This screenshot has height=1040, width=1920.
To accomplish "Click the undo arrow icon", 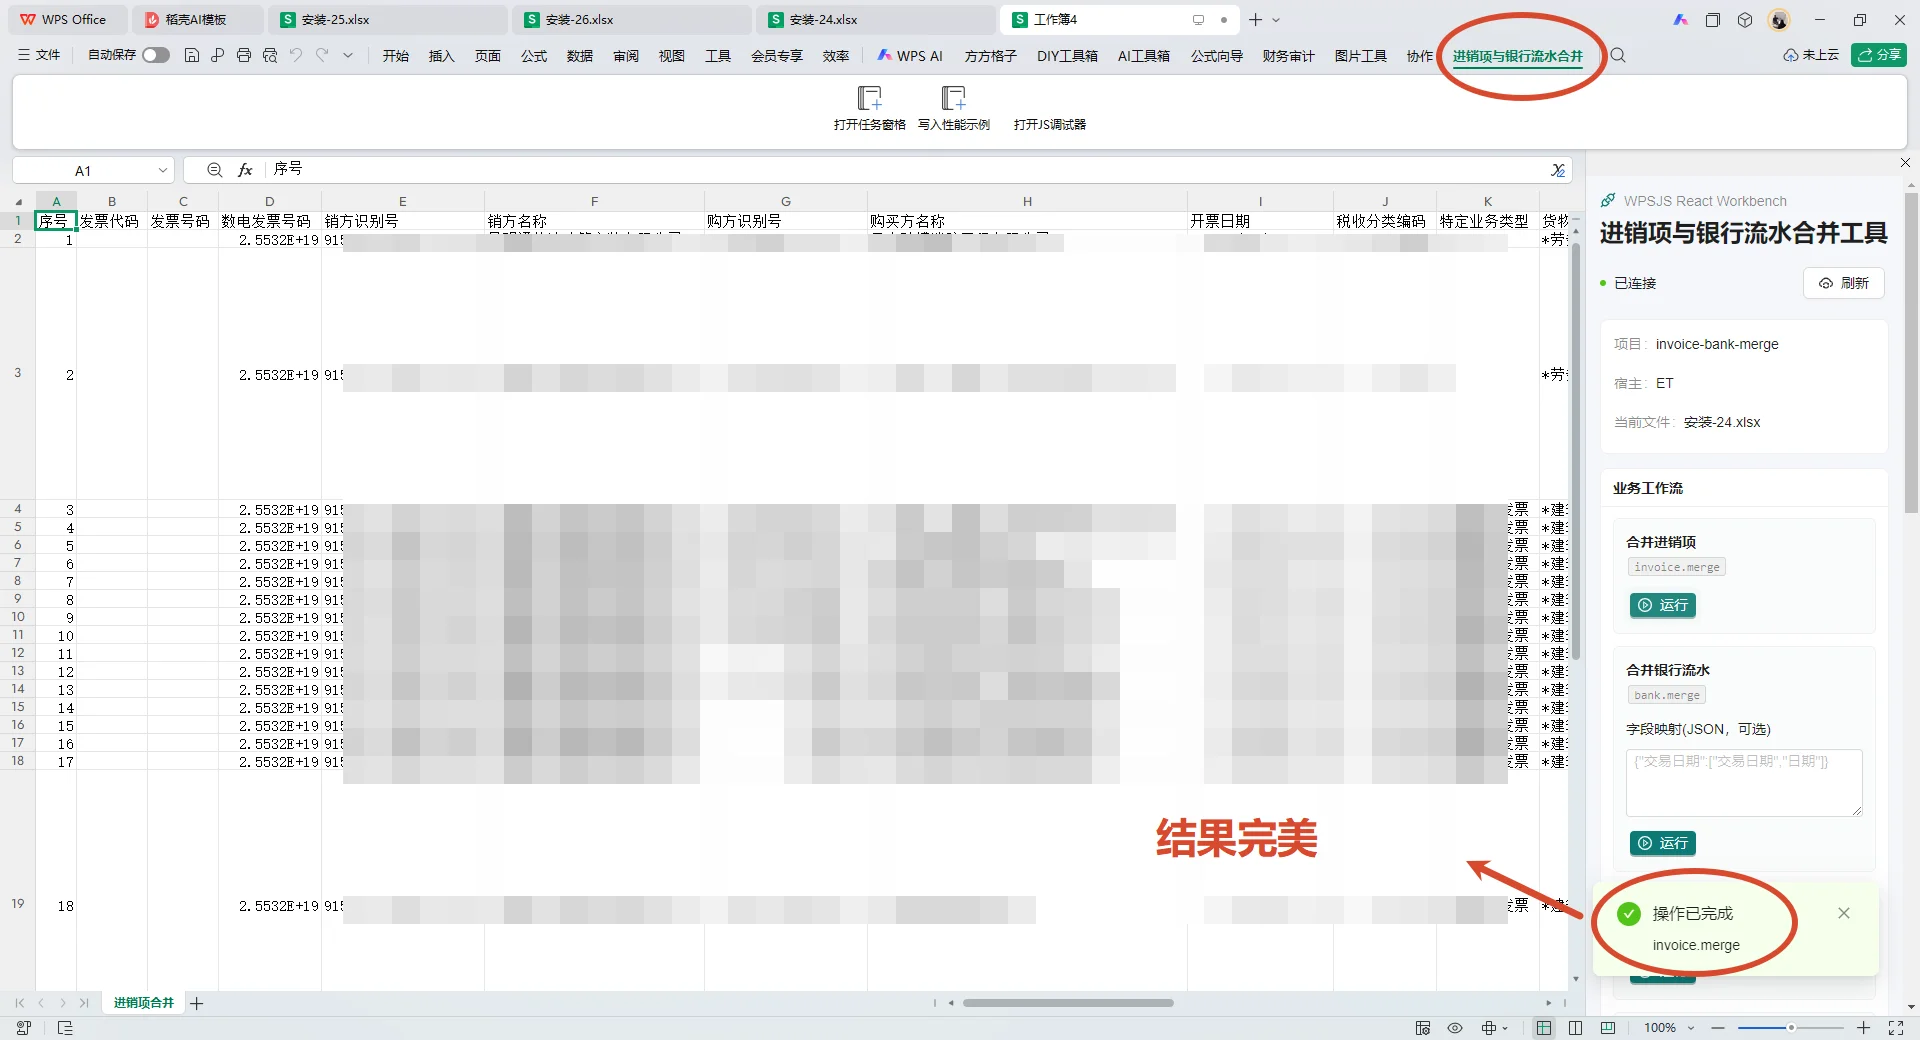I will coord(296,55).
